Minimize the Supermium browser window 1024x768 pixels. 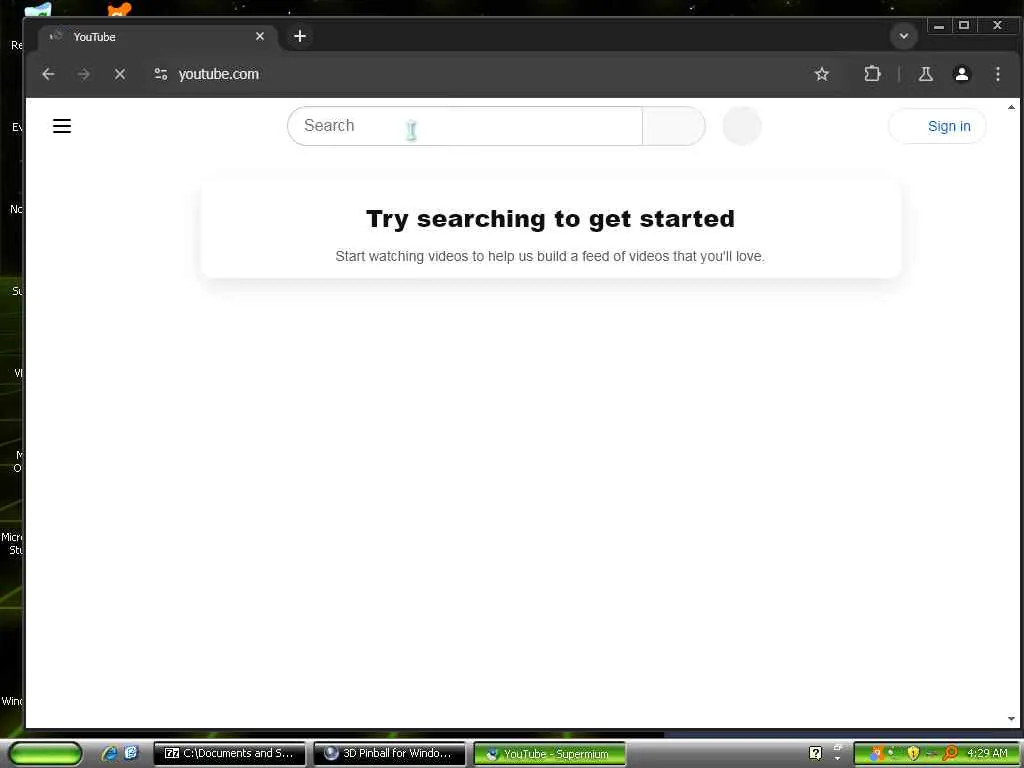pos(938,26)
